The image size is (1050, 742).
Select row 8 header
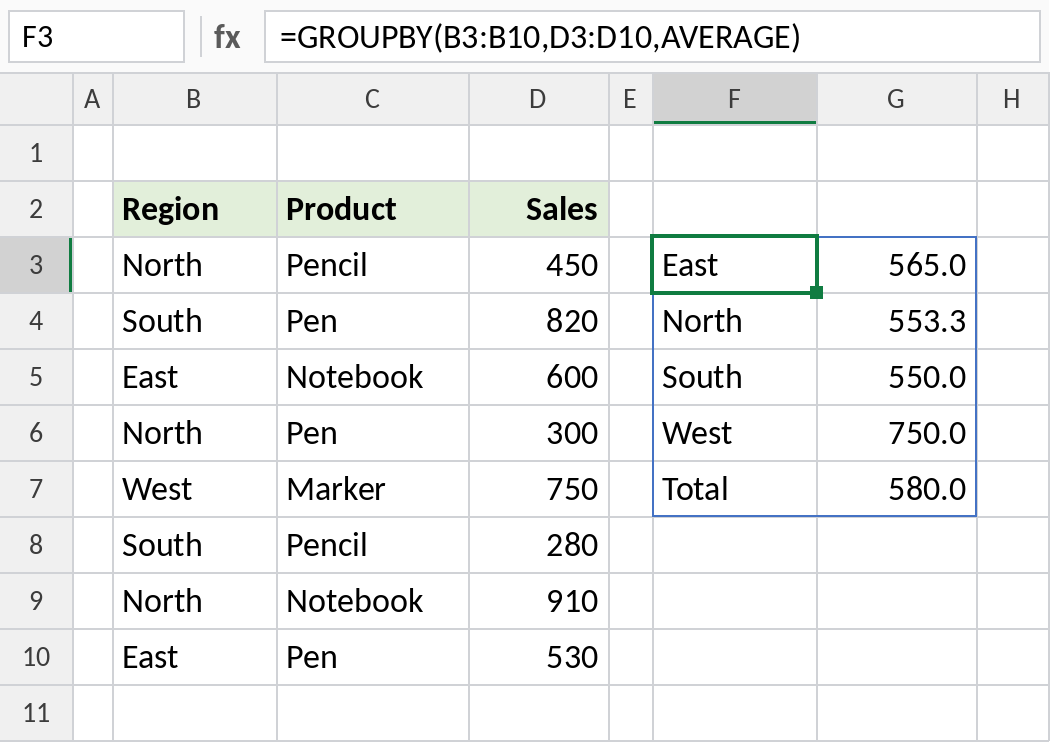tap(36, 545)
